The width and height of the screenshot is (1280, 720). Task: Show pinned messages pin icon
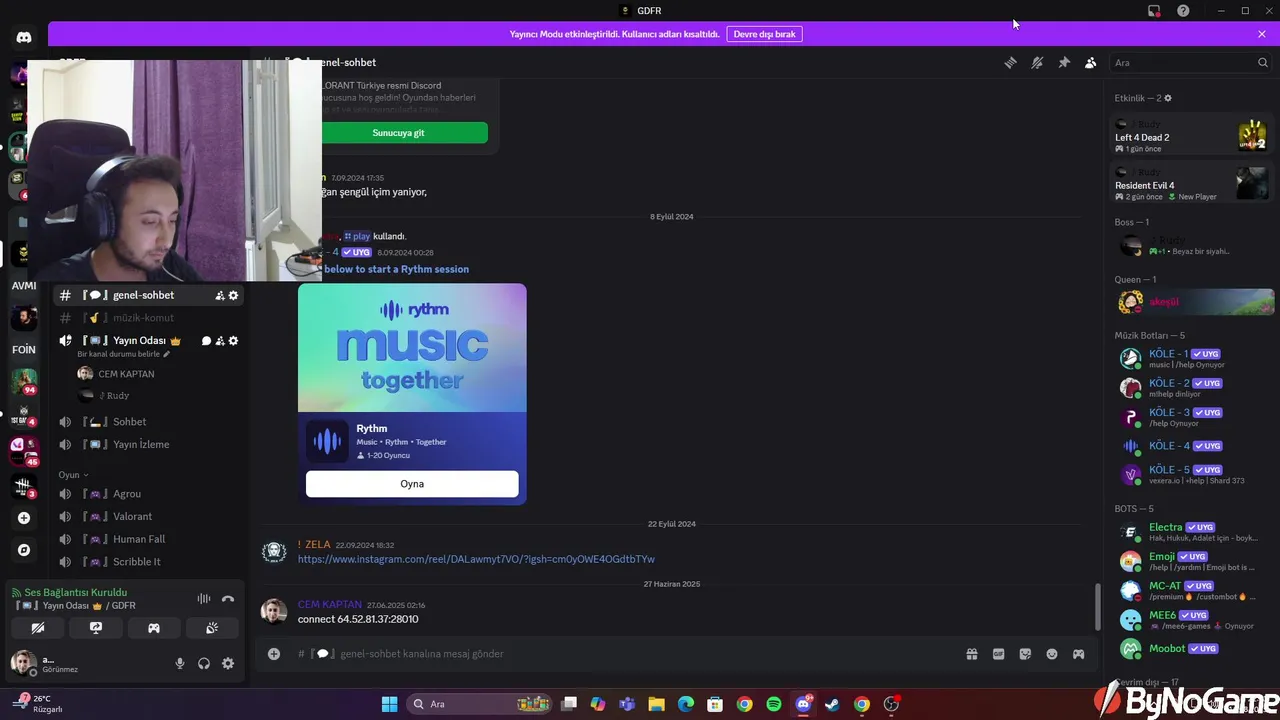pos(1064,62)
